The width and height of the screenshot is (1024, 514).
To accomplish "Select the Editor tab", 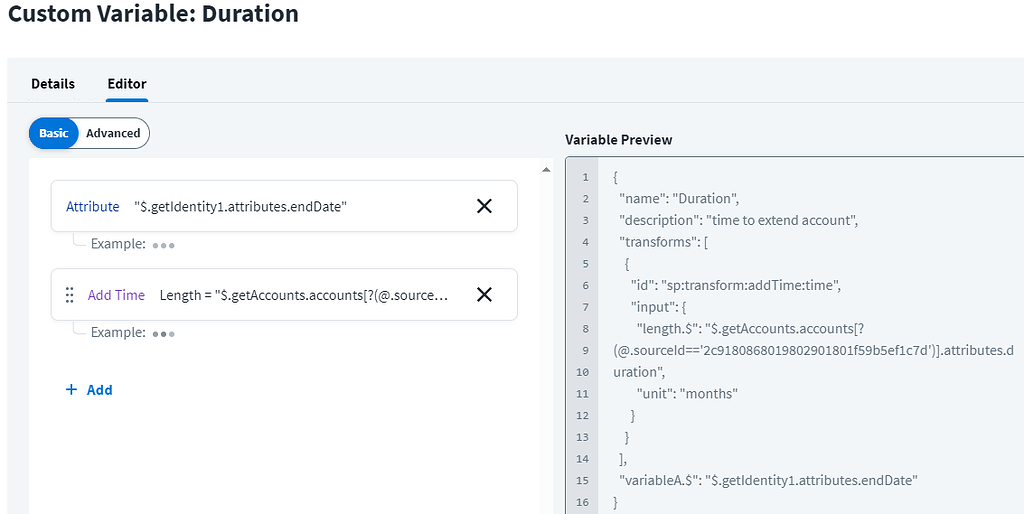I will pos(127,84).
